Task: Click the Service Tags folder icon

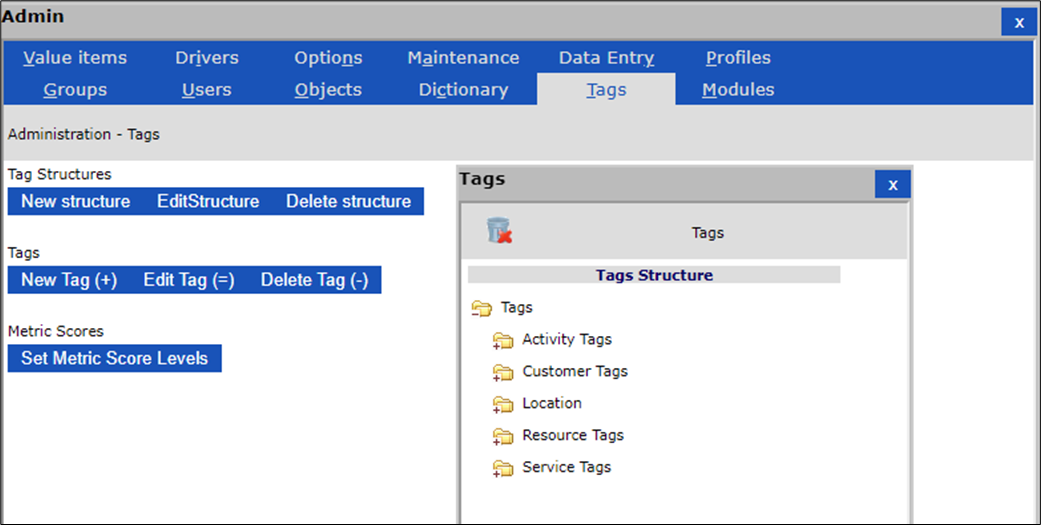Action: (x=502, y=469)
